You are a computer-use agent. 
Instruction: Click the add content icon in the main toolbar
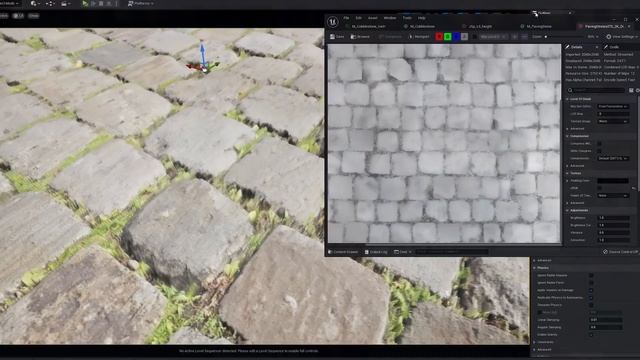coord(34,4)
